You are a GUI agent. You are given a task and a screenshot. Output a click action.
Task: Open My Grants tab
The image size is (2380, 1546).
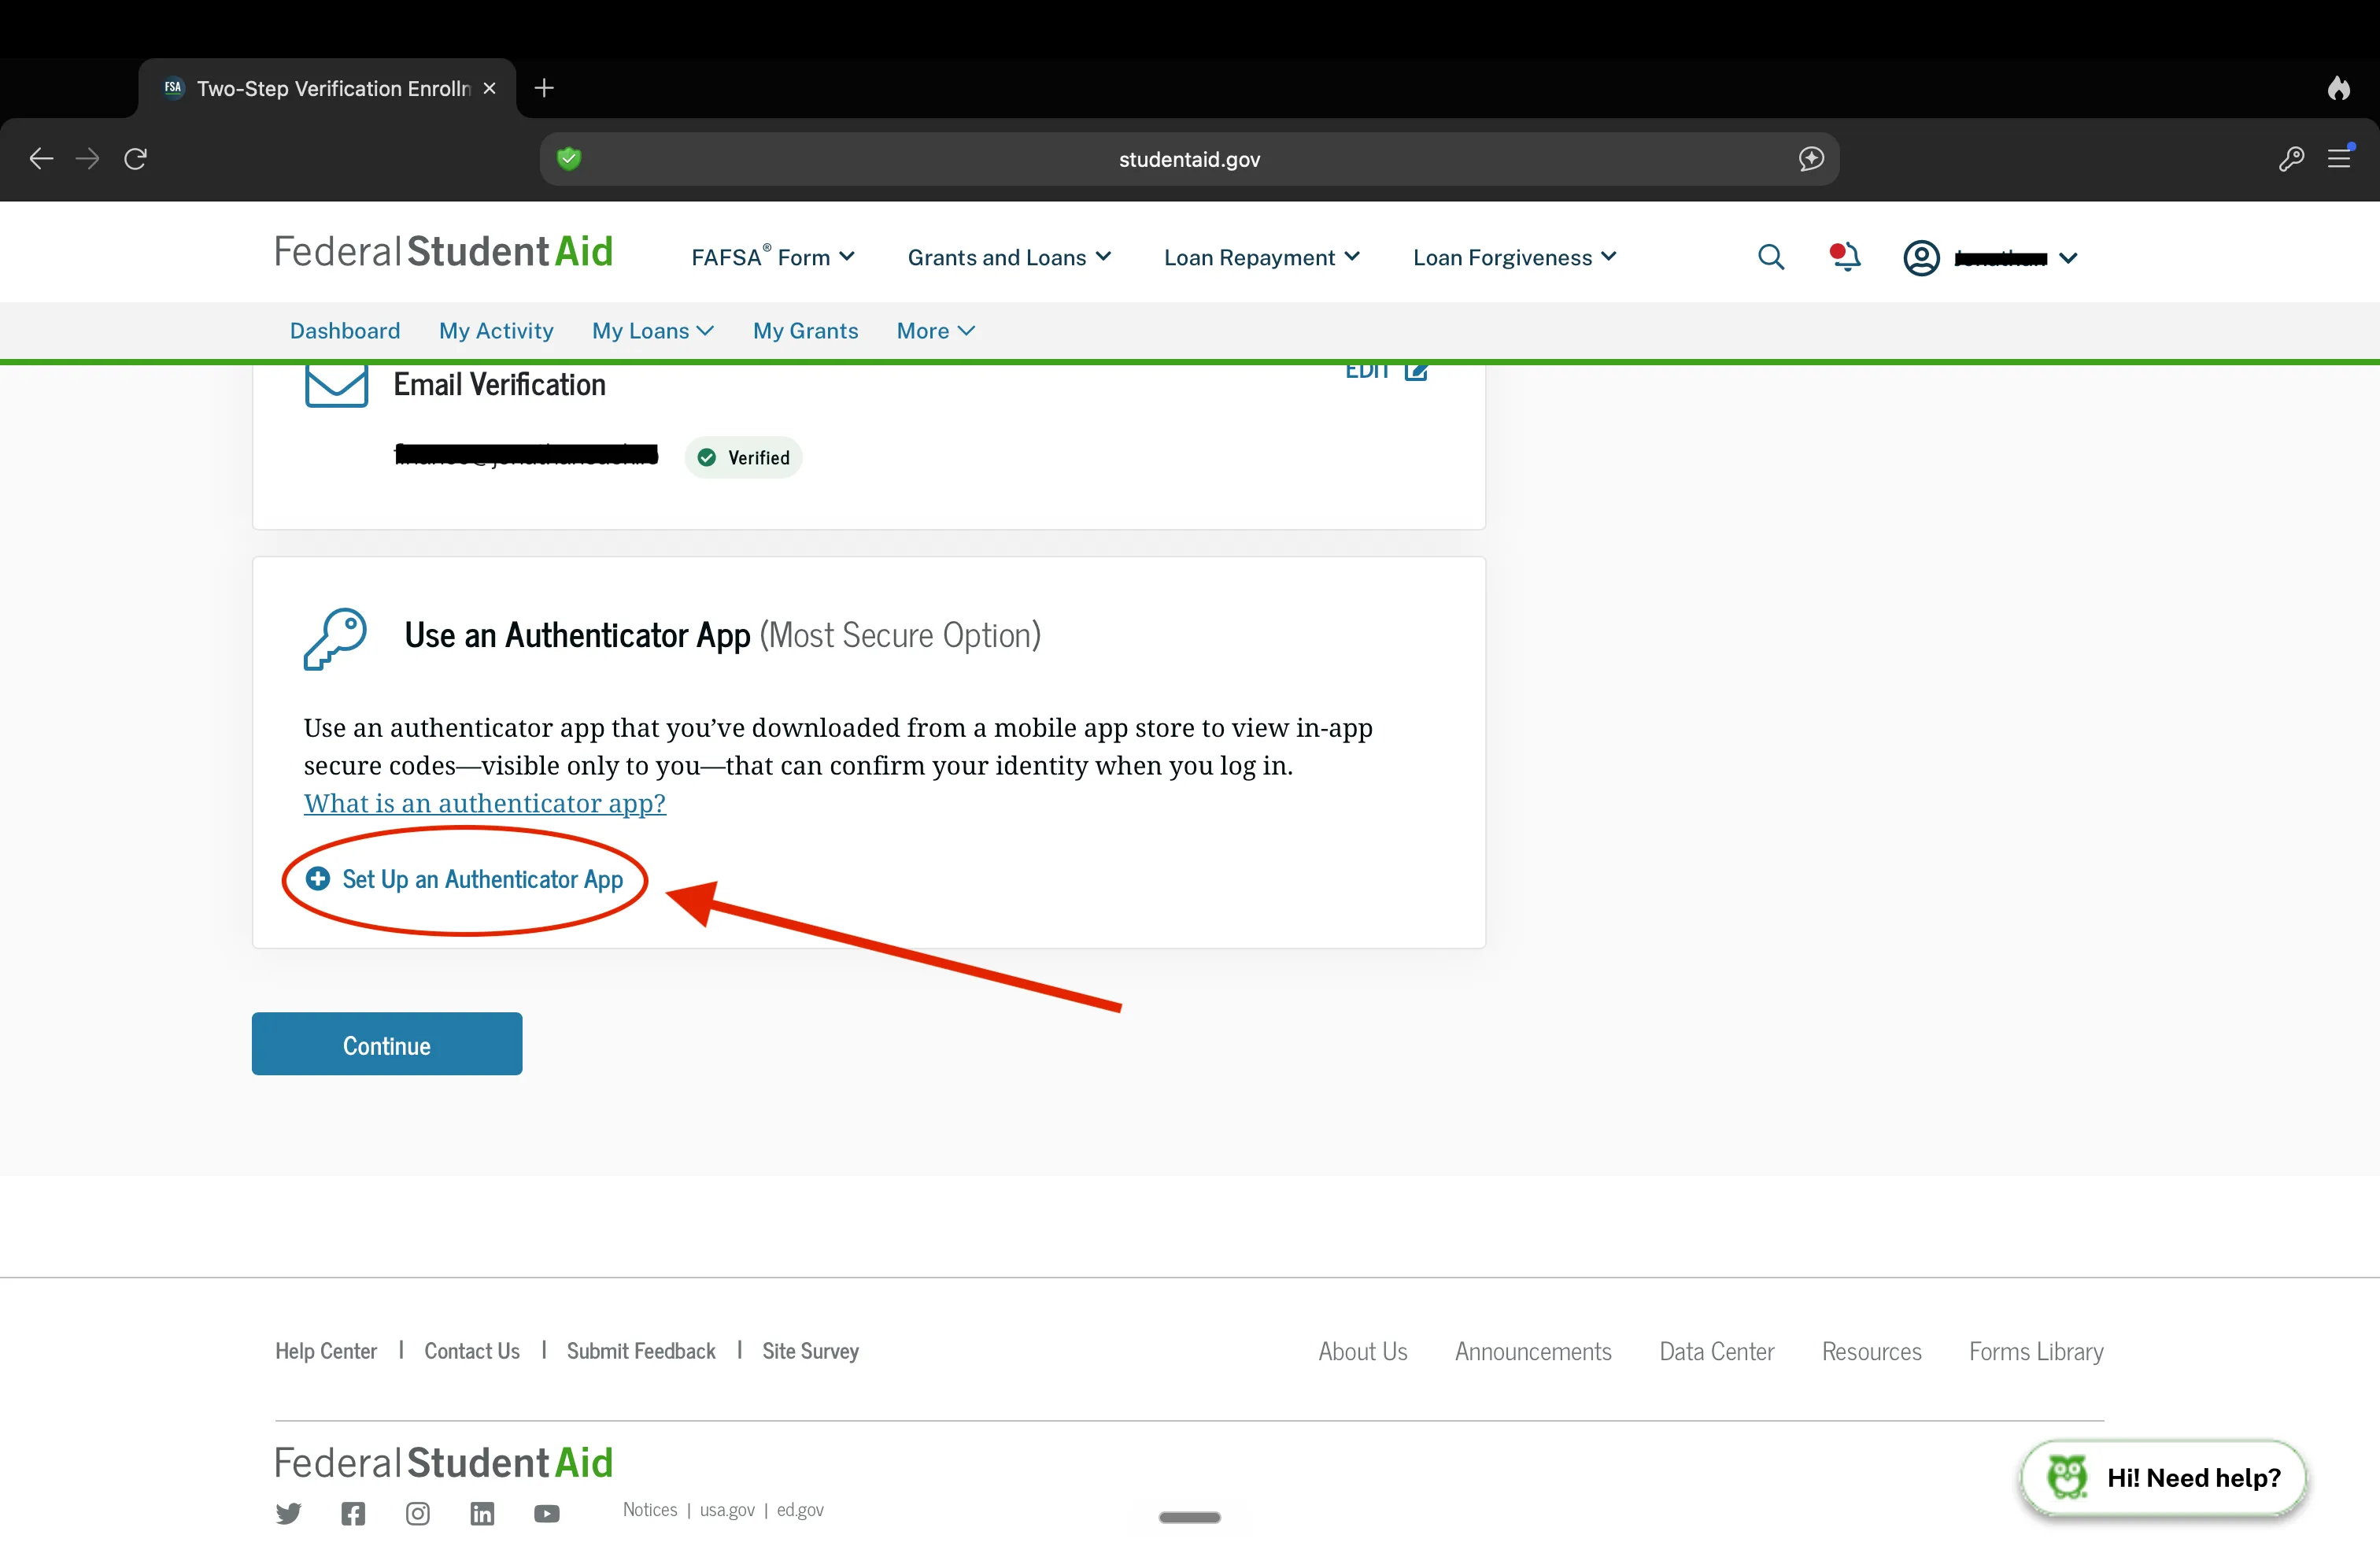click(805, 331)
